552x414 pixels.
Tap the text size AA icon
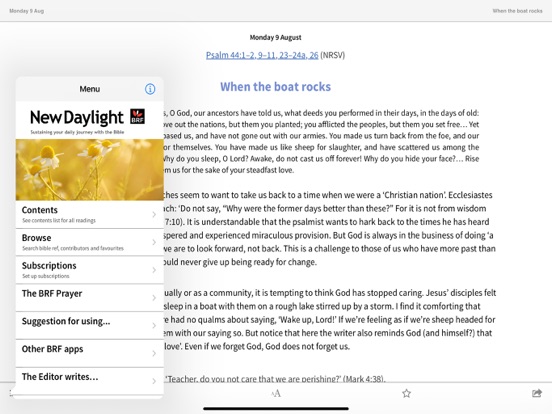(276, 393)
